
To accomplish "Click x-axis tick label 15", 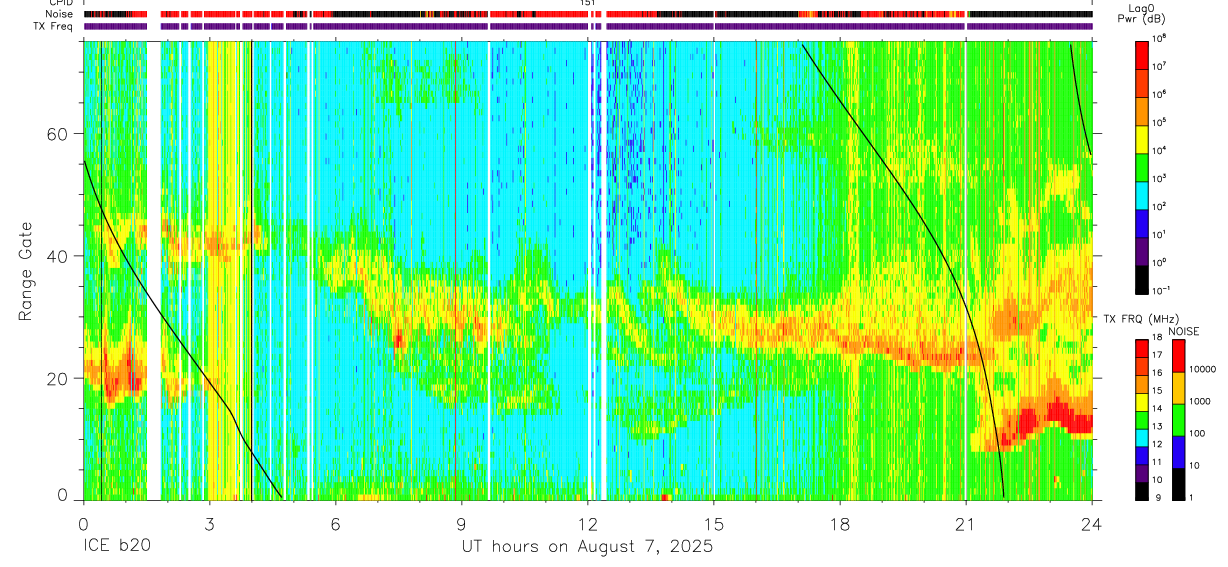I will coord(714,524).
